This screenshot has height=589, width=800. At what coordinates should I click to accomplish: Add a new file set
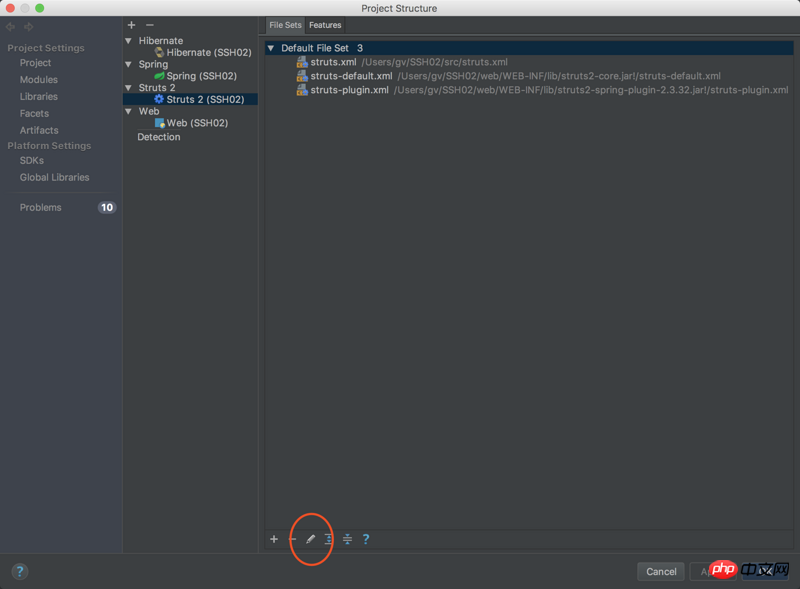click(x=274, y=539)
